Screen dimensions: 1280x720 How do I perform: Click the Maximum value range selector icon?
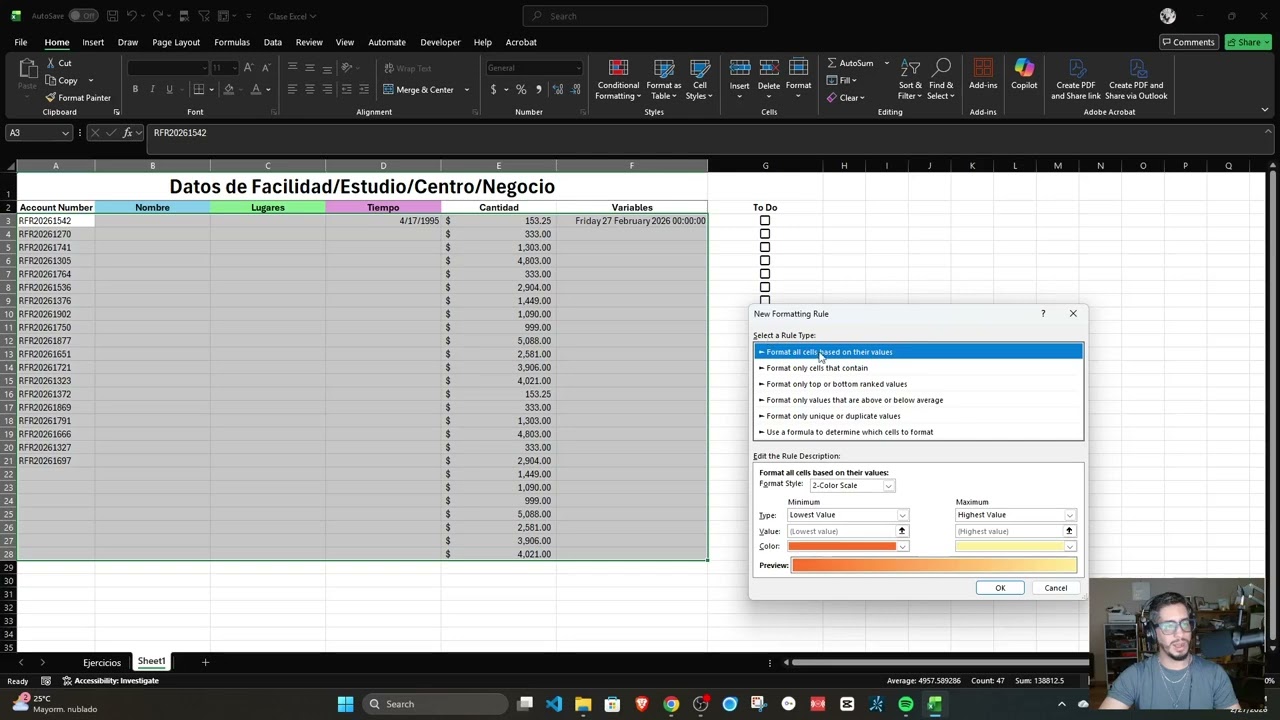click(x=1069, y=531)
